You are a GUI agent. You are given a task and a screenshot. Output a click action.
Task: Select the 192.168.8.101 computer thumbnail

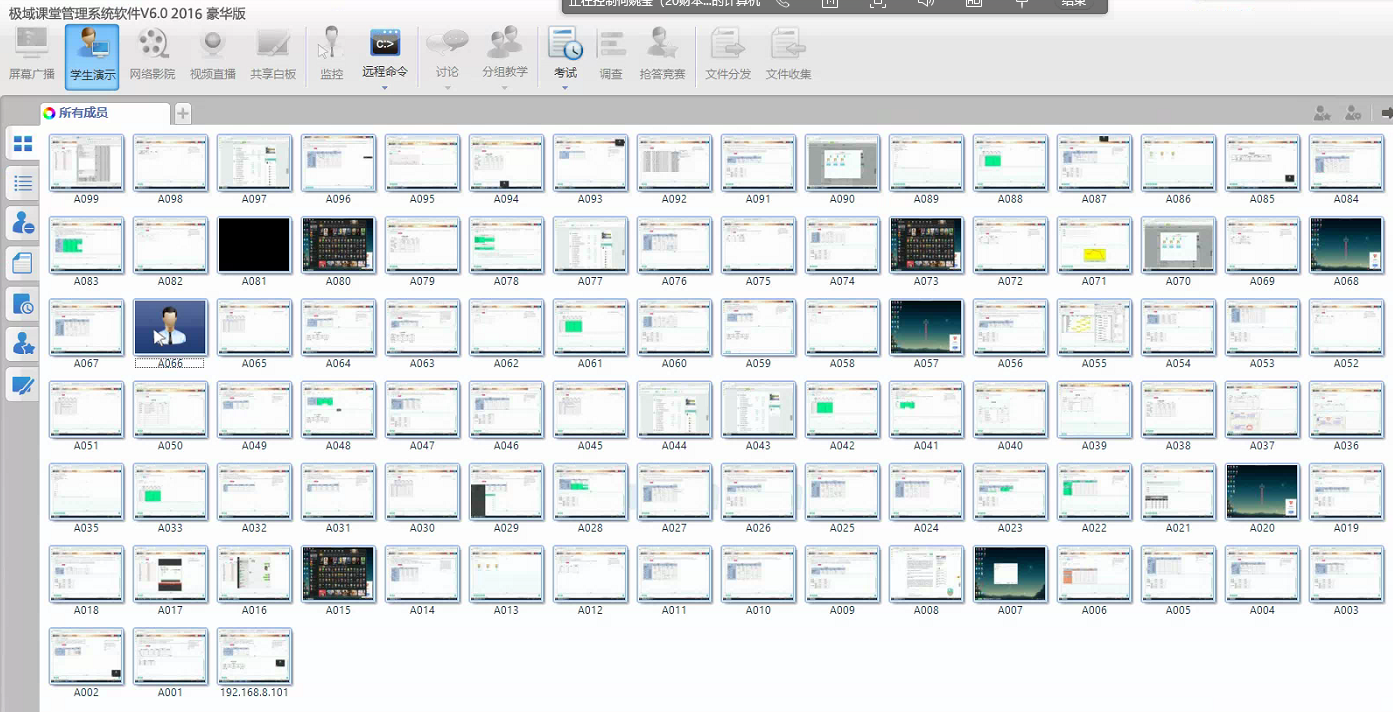[254, 655]
